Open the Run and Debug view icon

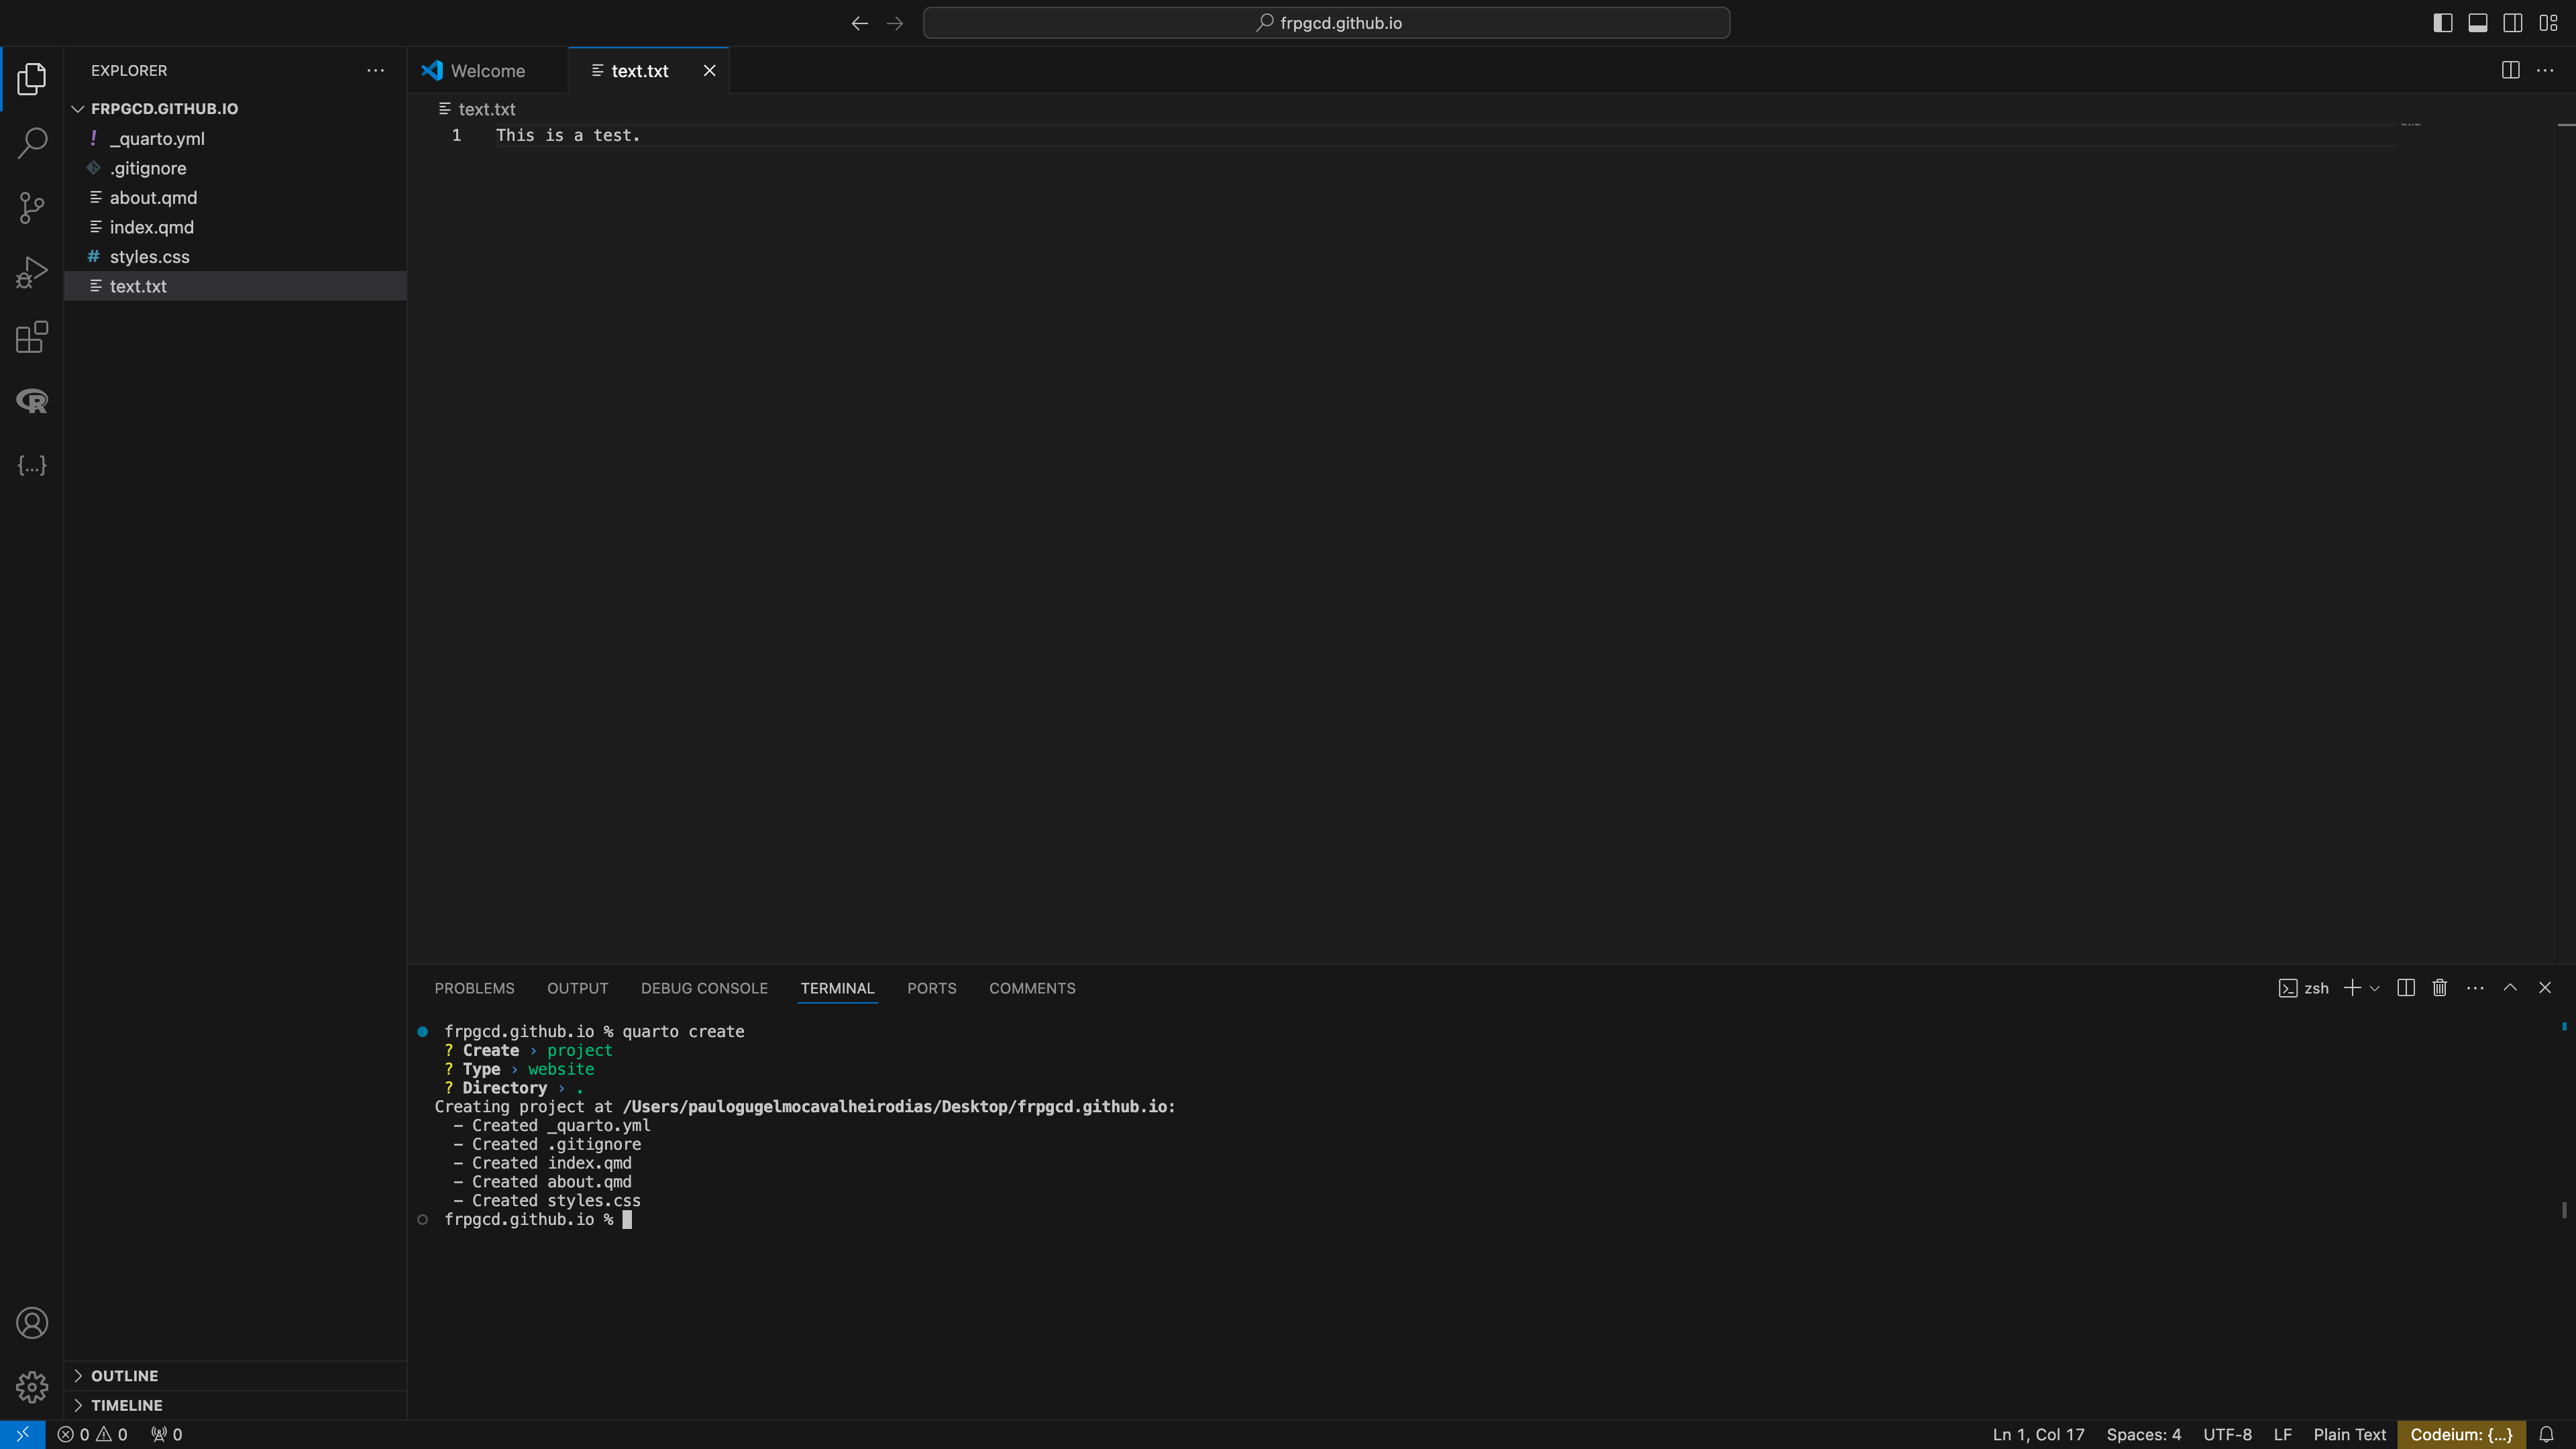click(32, 272)
